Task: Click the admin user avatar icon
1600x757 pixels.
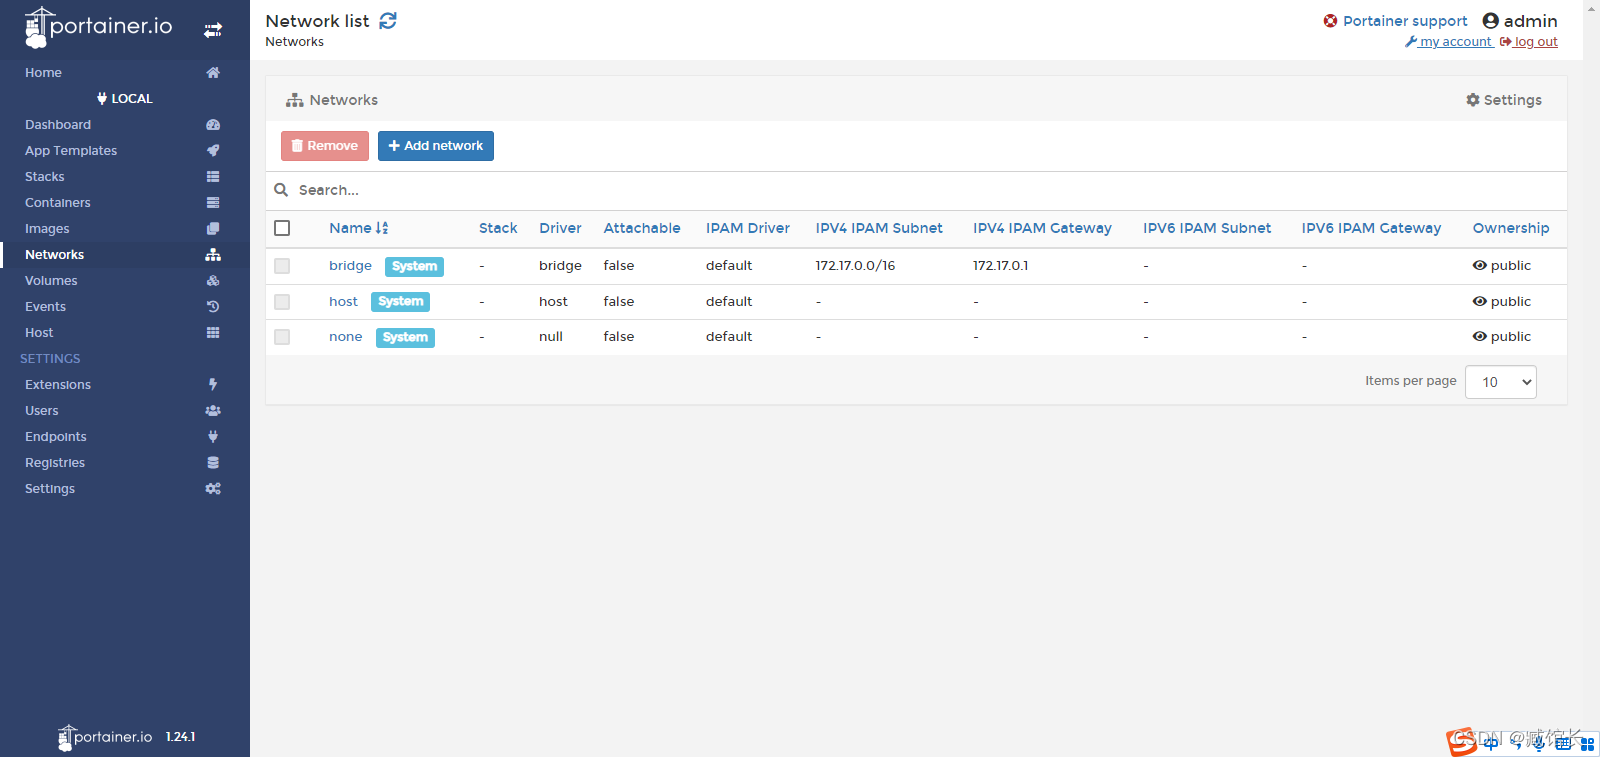Action: (1490, 21)
